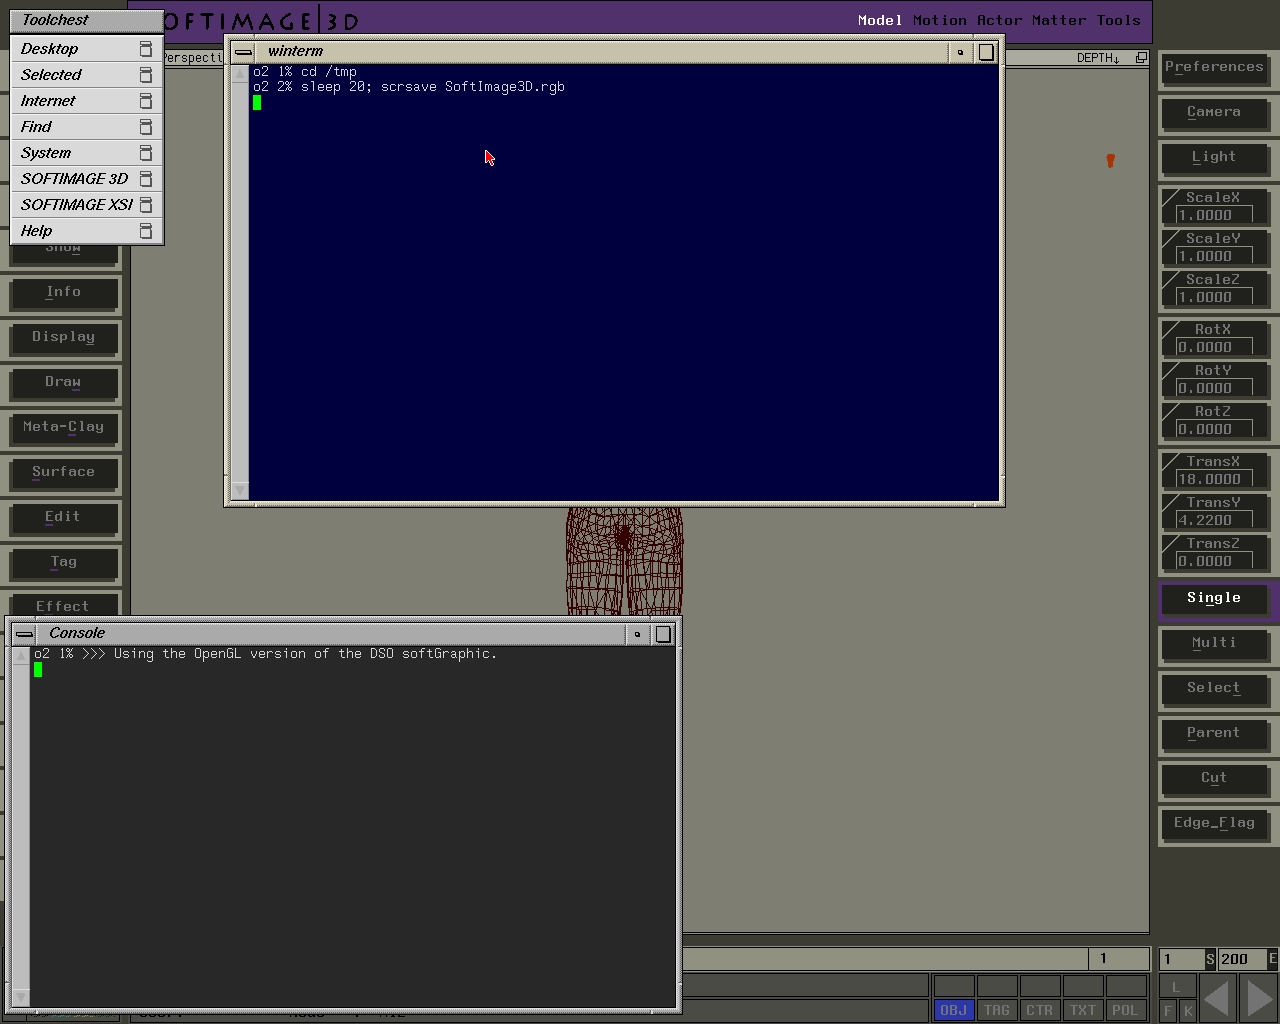This screenshot has width=1280, height=1024.
Task: Switch to the Model module
Action: coord(880,20)
